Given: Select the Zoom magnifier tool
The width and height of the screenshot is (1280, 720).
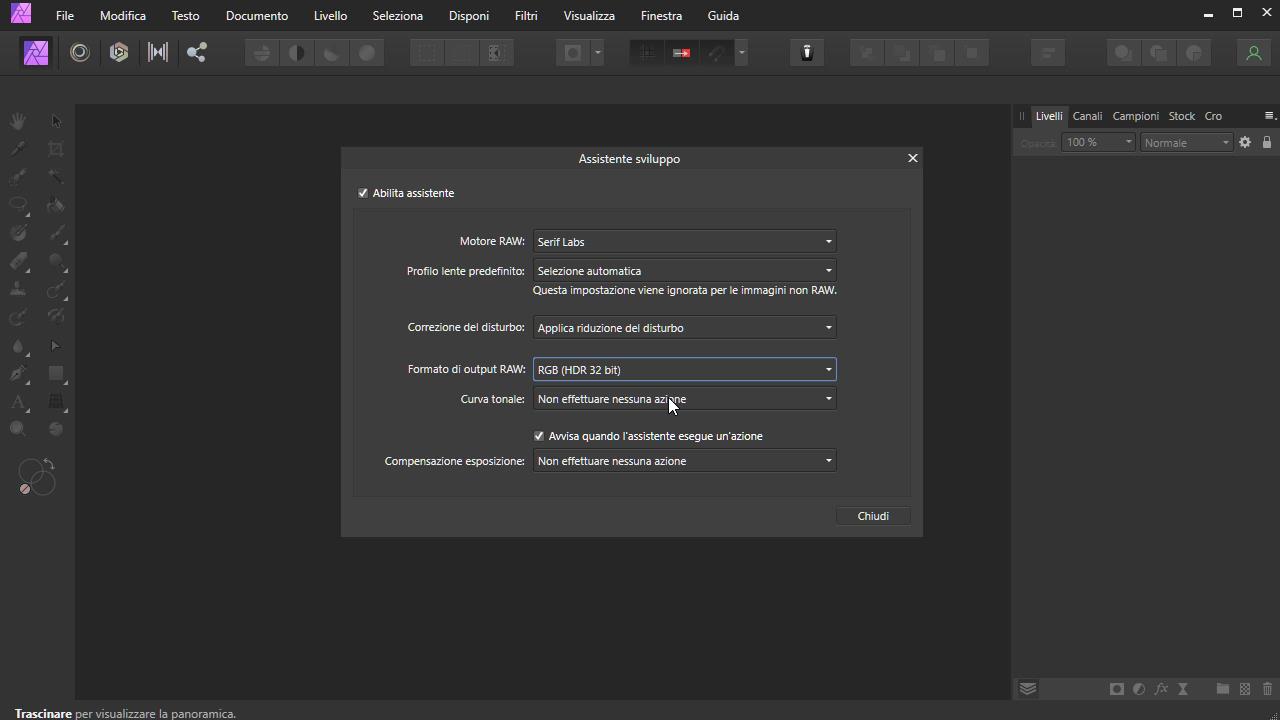Looking at the screenshot, I should 18,429.
